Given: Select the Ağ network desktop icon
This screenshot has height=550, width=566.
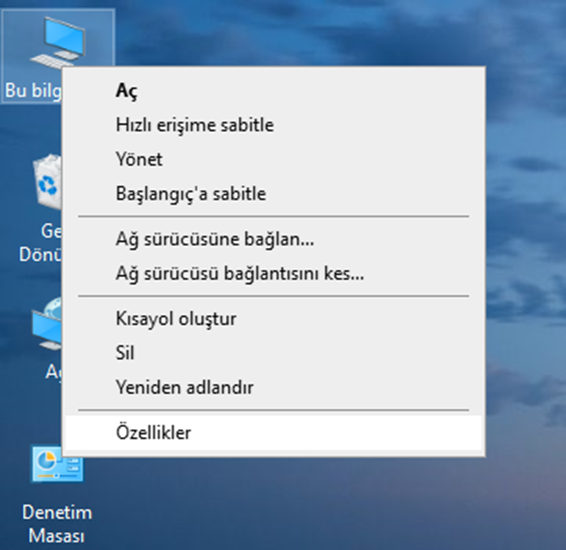Looking at the screenshot, I should [x=47, y=324].
